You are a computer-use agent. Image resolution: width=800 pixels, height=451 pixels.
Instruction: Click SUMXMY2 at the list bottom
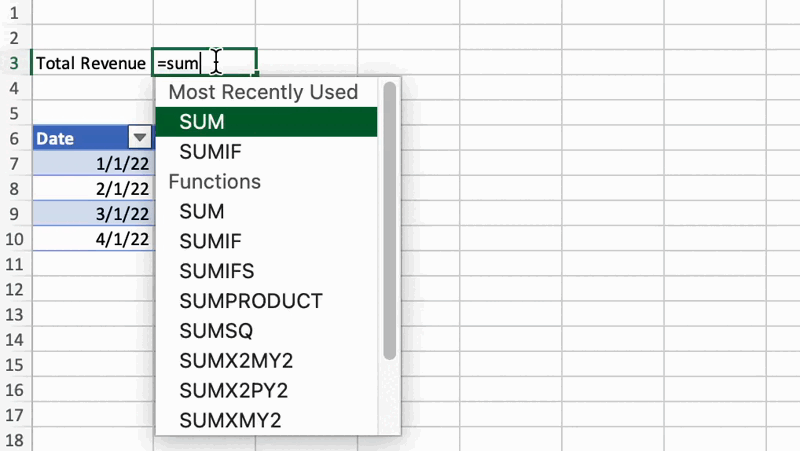coord(230,420)
